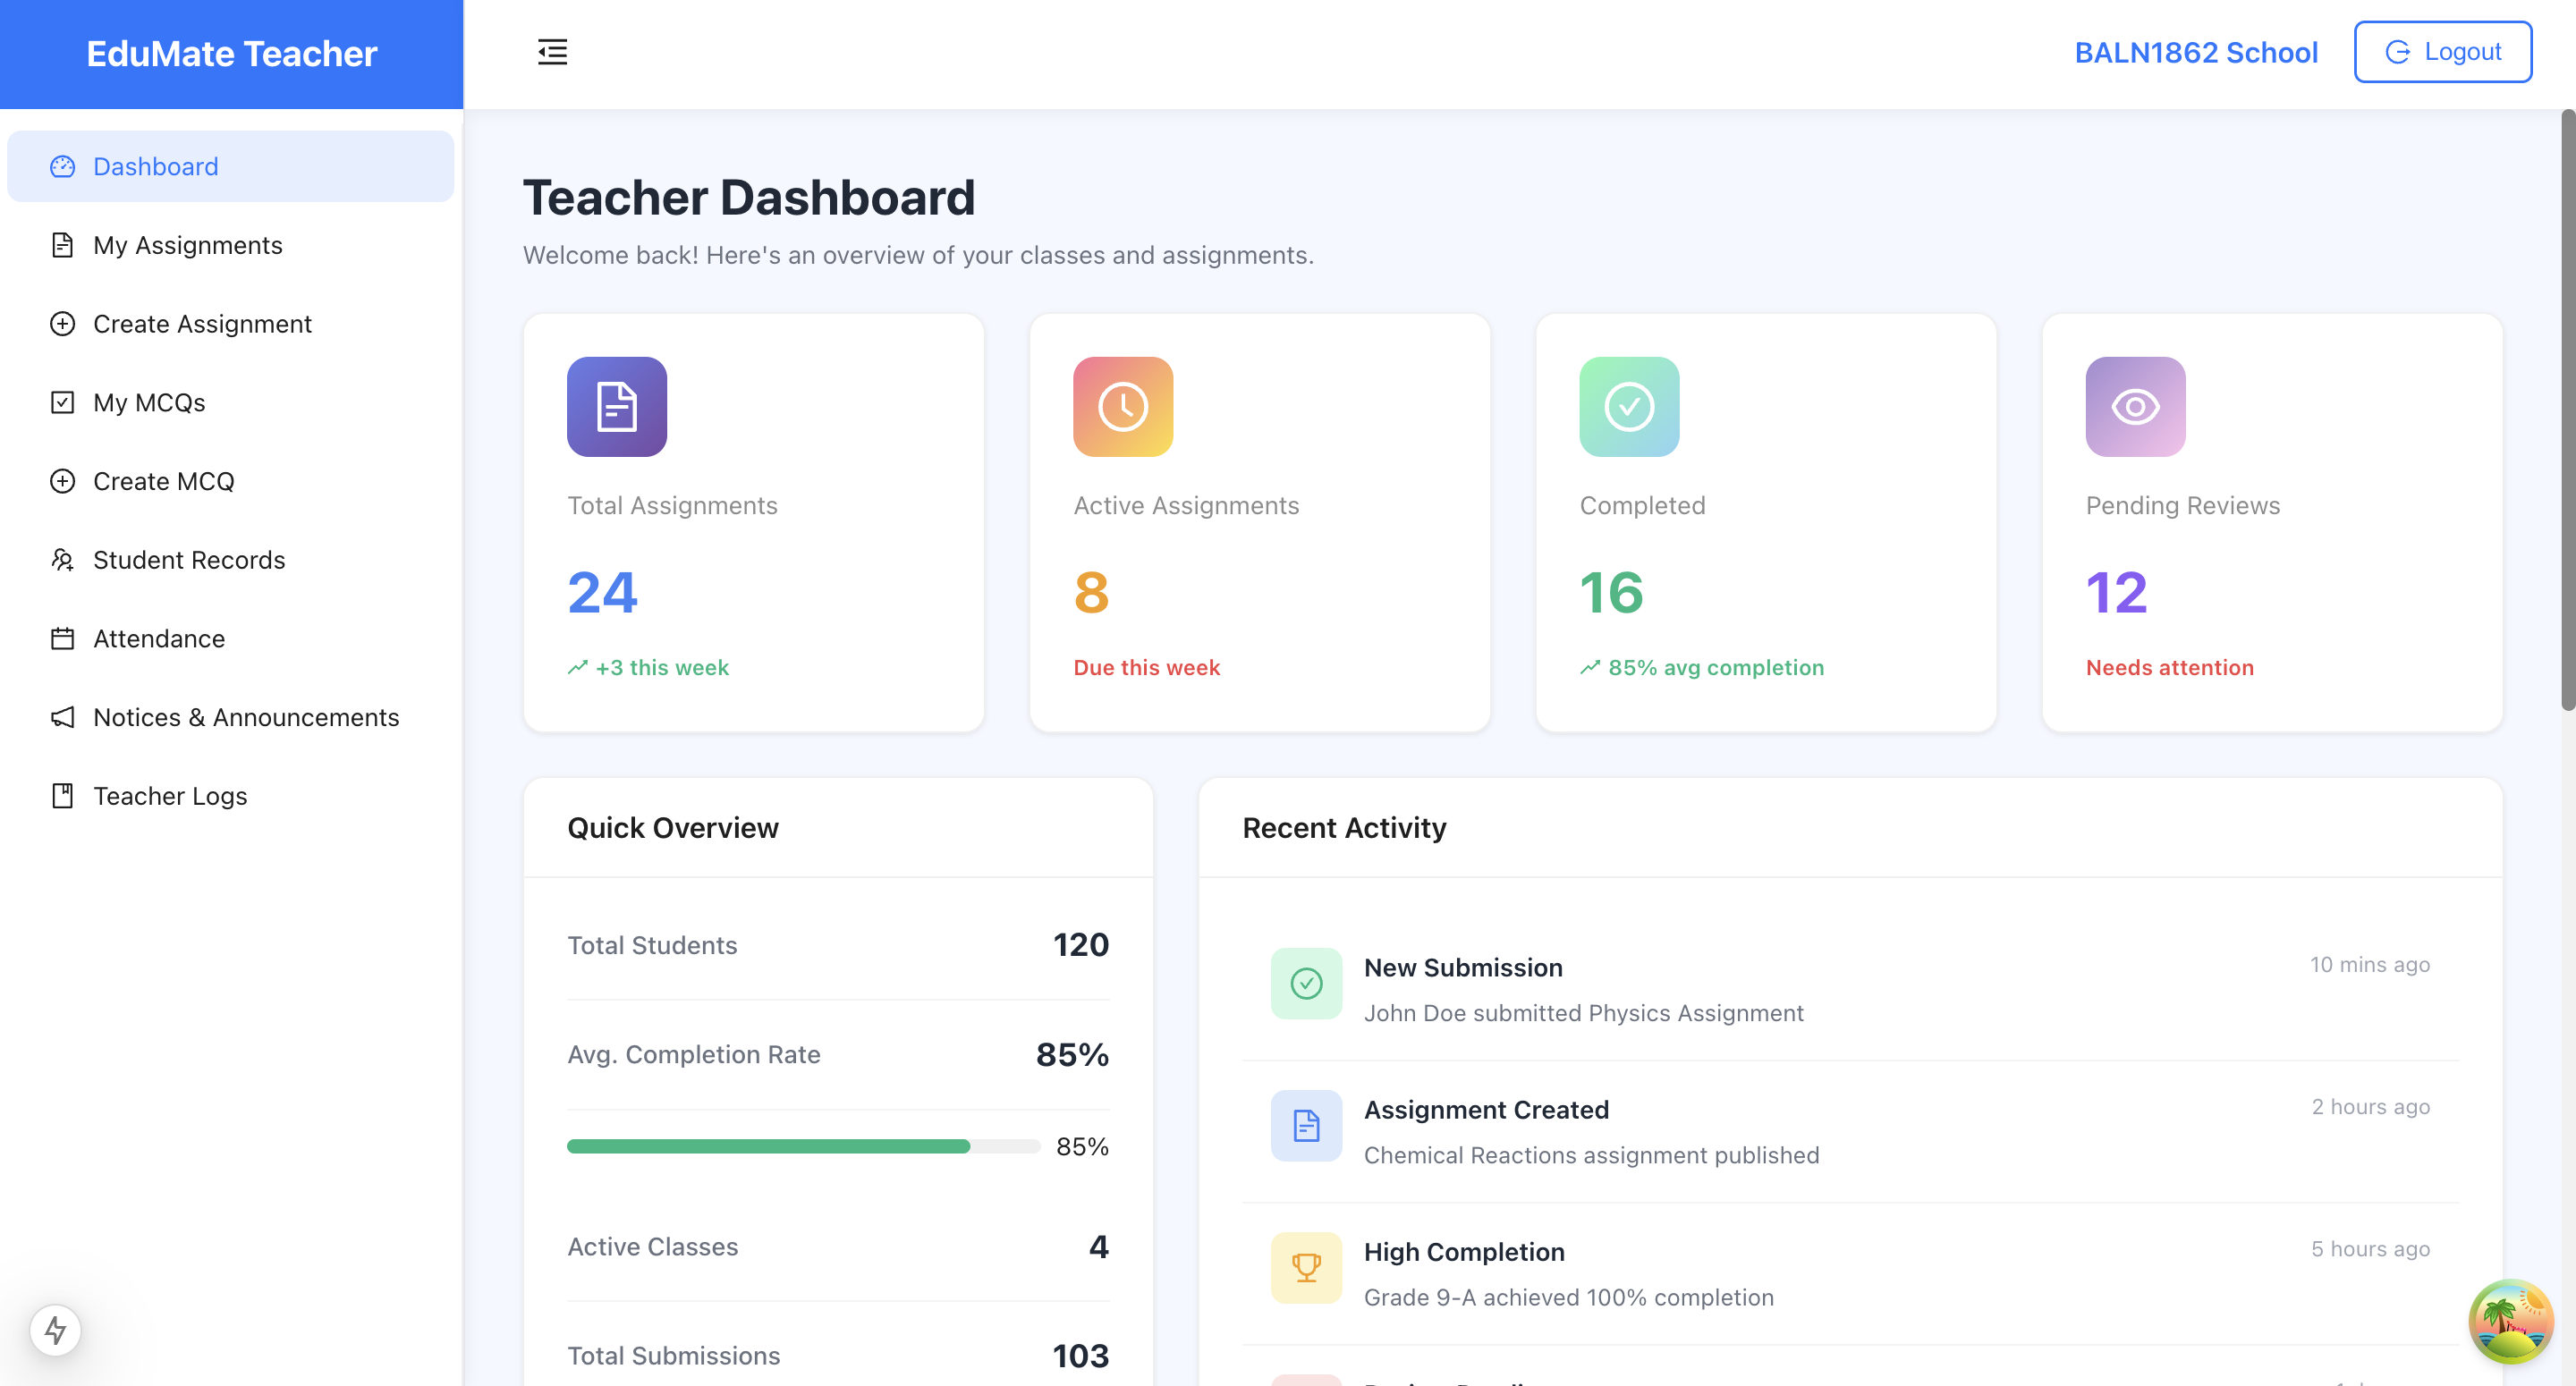
Task: Select the My Assignments icon
Action: click(62, 245)
